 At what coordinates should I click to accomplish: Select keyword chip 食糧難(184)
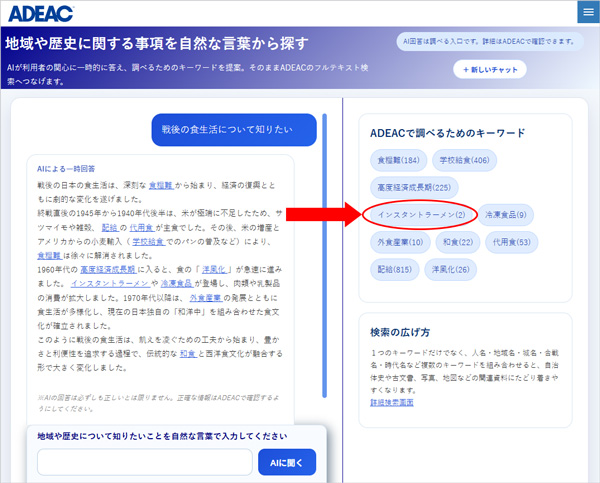pos(398,160)
